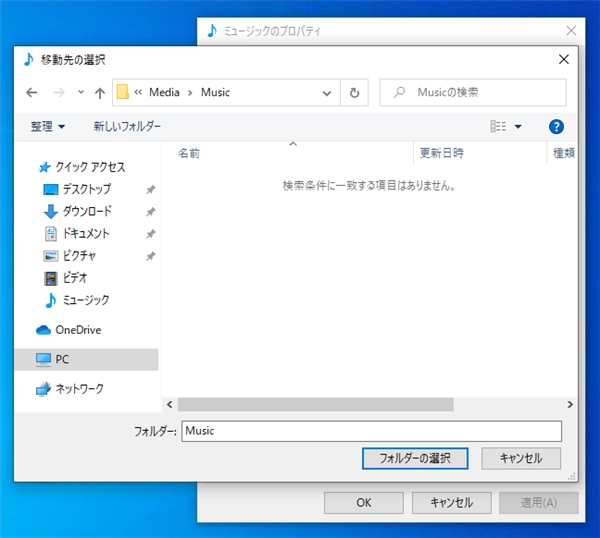Open ピクチャ in the sidebar

79,256
